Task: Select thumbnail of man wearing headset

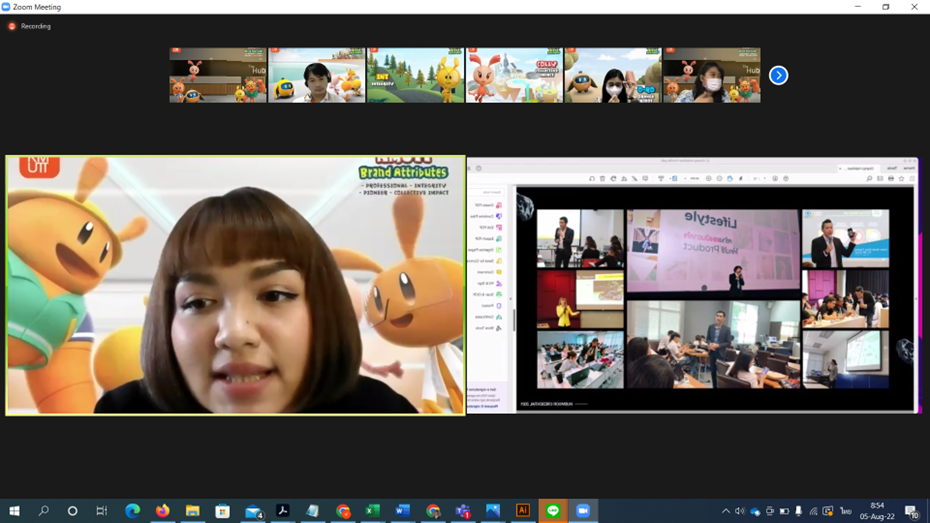Action: tap(317, 75)
